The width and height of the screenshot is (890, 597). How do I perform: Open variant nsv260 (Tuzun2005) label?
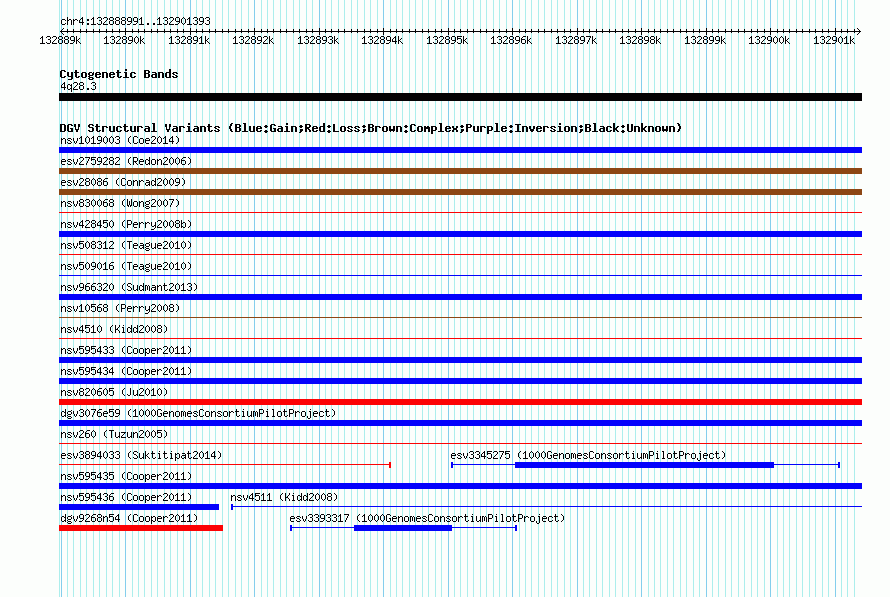pyautogui.click(x=114, y=434)
